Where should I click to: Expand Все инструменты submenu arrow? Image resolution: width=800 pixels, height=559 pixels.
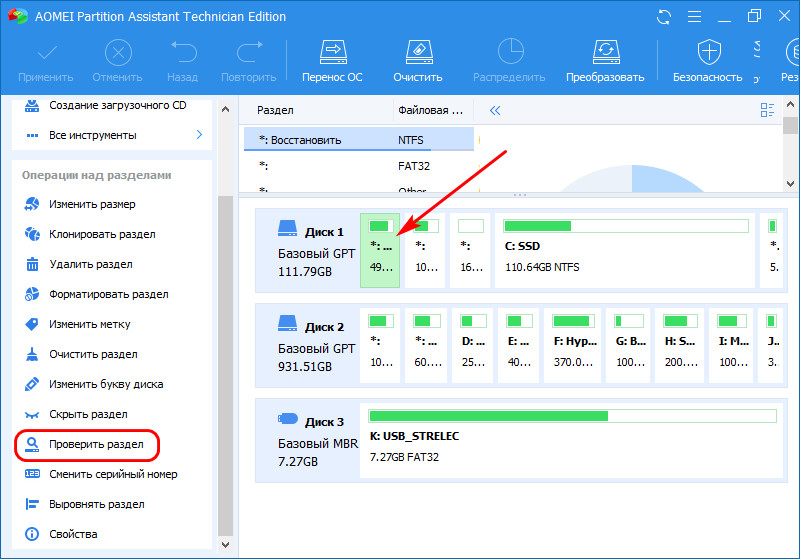click(199, 135)
